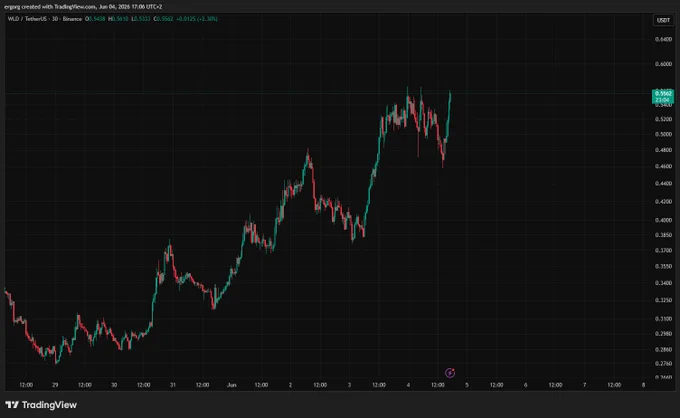Click the 0.4000 price axis label

[663, 220]
